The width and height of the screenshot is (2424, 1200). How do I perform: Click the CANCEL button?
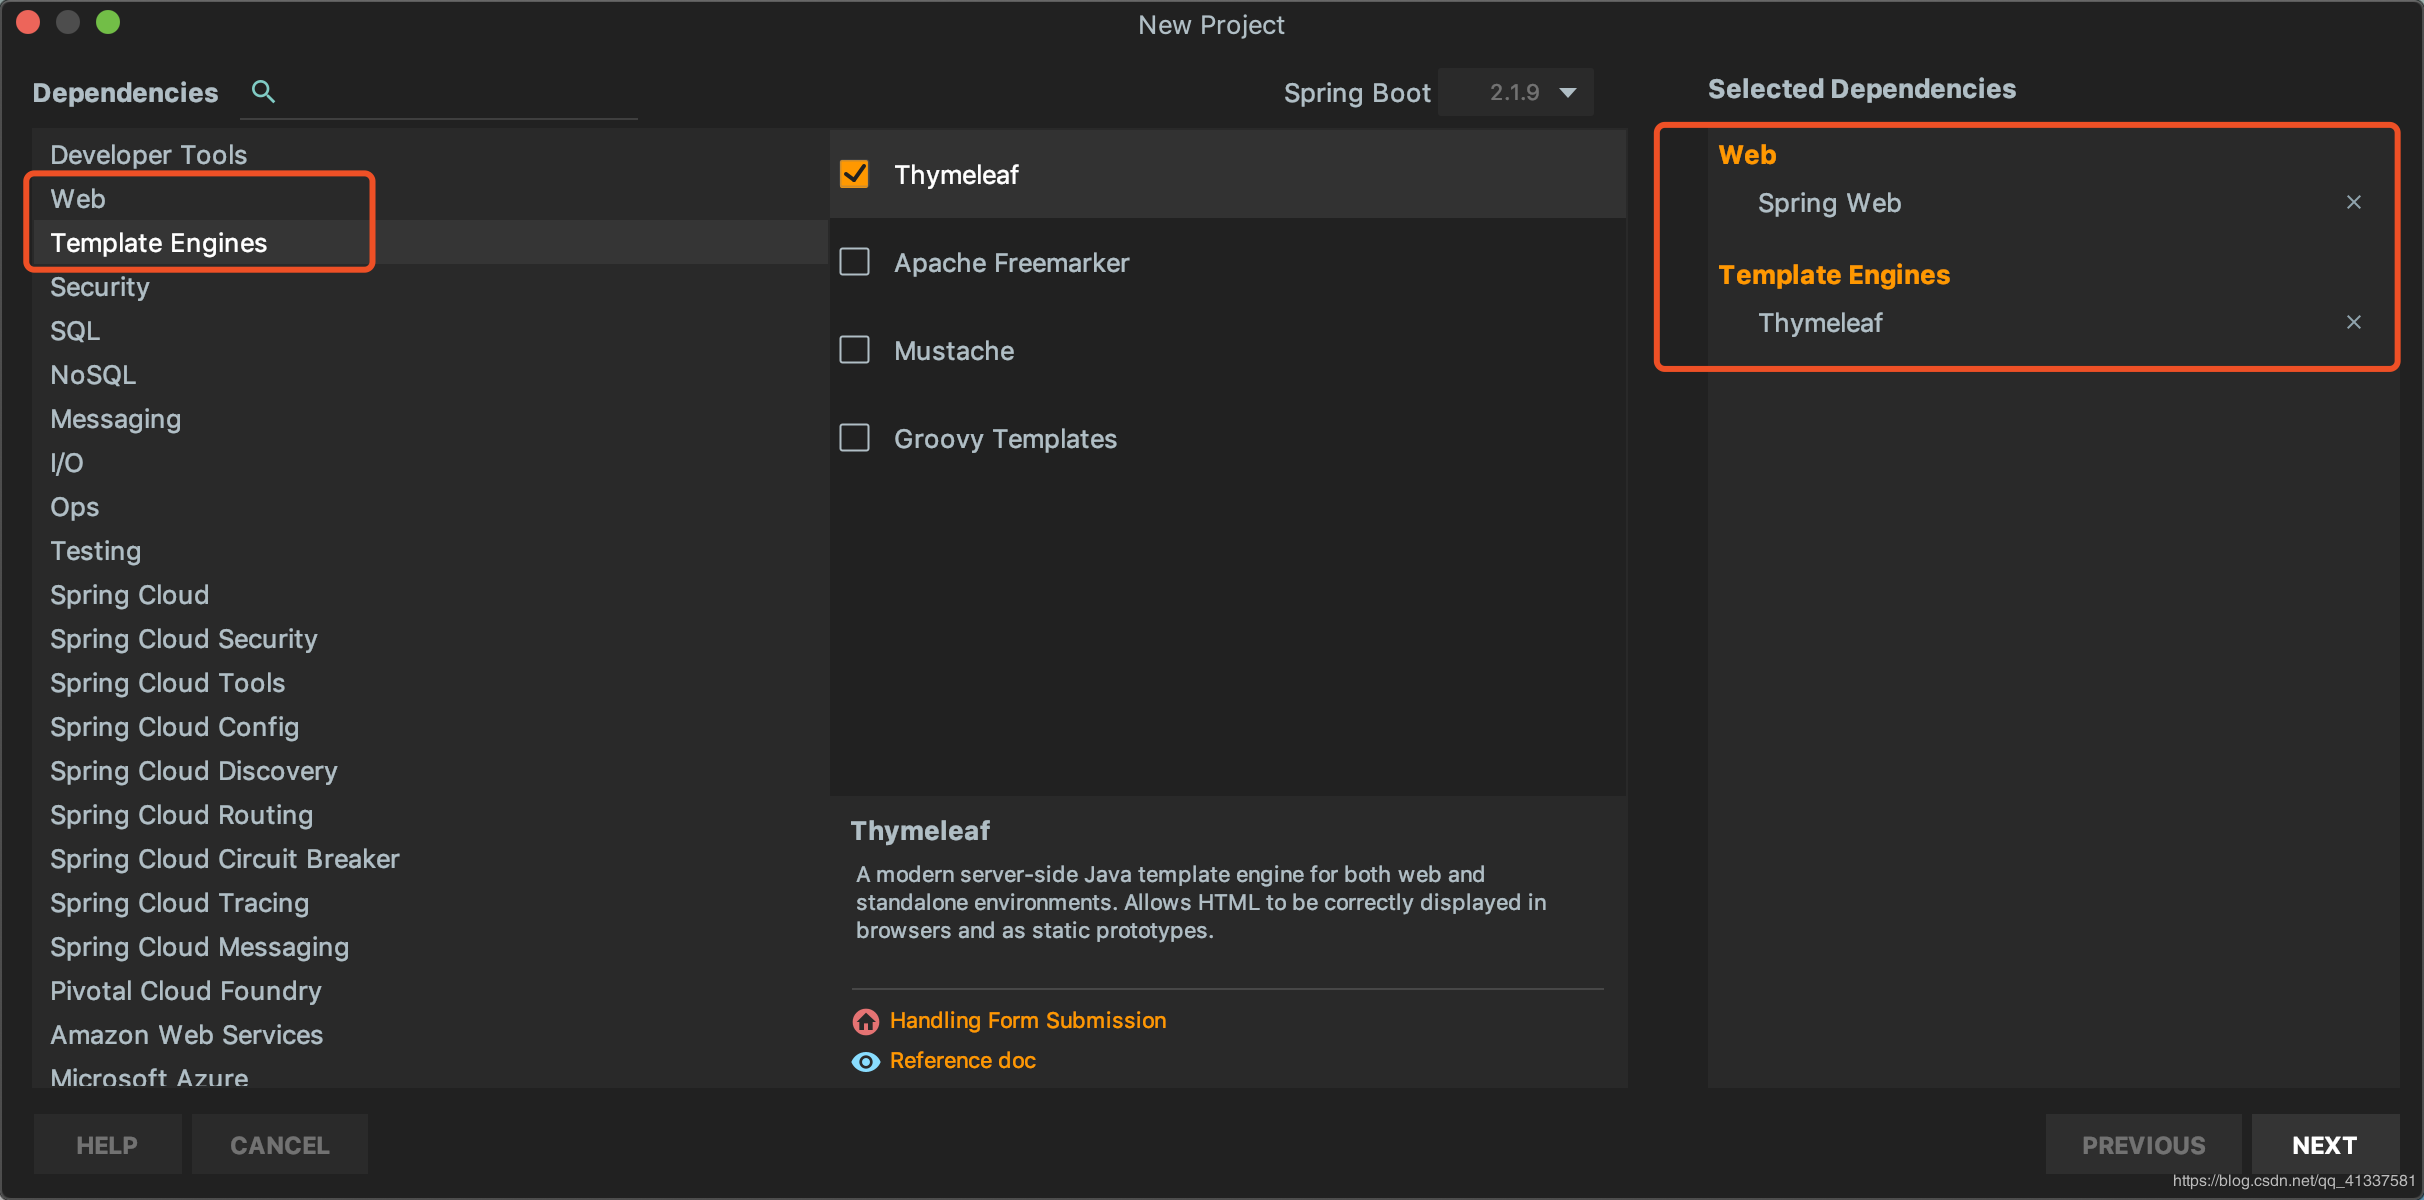tap(280, 1145)
